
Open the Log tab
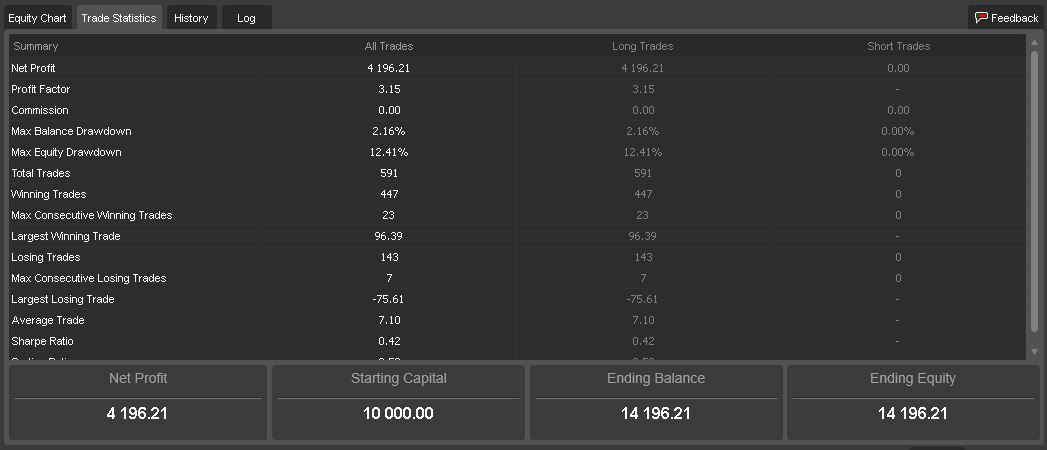coord(246,18)
